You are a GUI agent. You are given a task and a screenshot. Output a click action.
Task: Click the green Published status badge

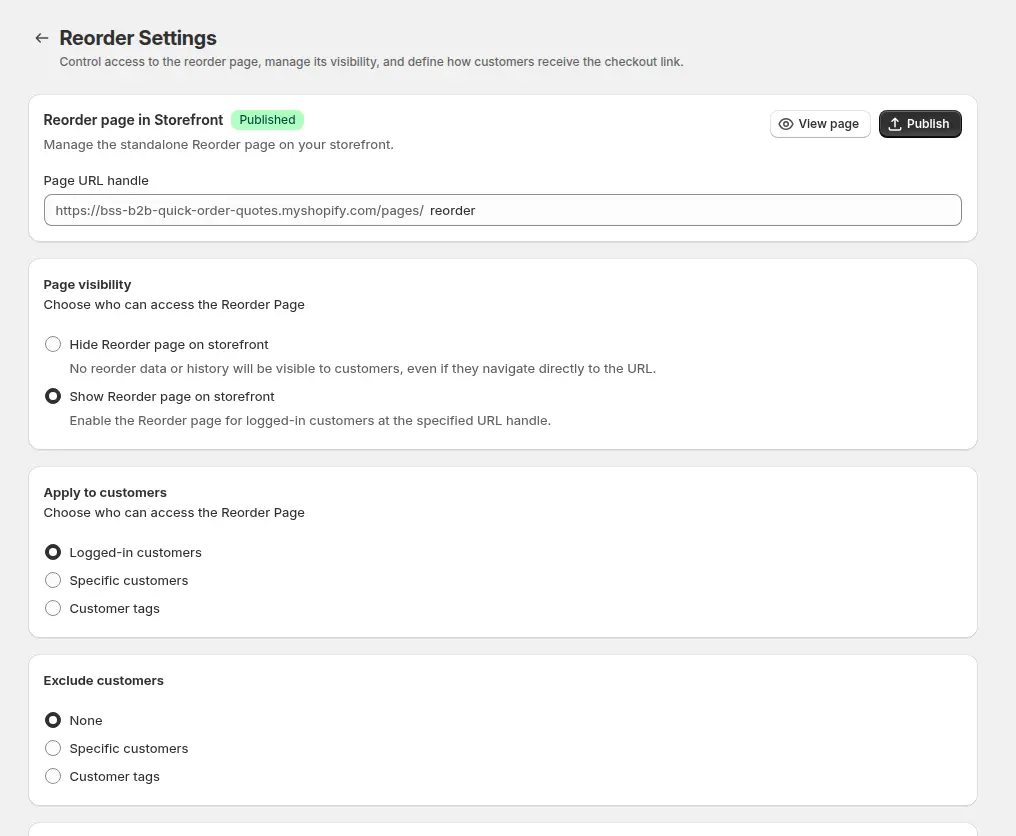pyautogui.click(x=267, y=120)
